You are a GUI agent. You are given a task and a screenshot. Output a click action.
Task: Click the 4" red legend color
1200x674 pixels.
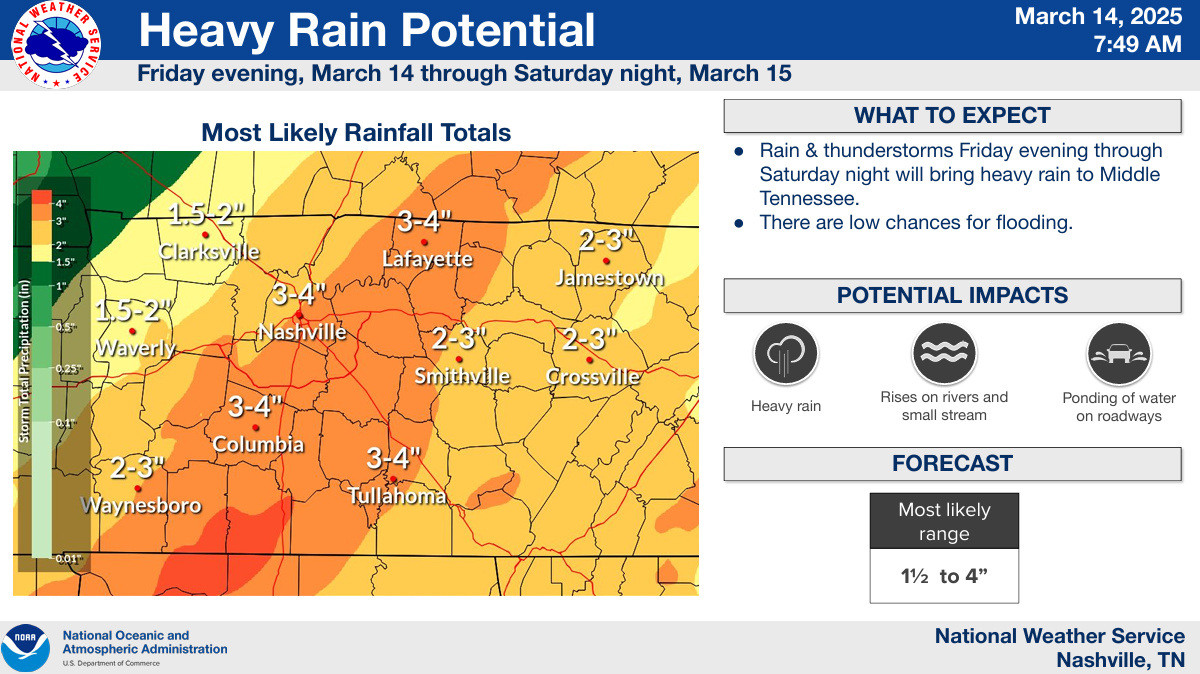tap(41, 198)
